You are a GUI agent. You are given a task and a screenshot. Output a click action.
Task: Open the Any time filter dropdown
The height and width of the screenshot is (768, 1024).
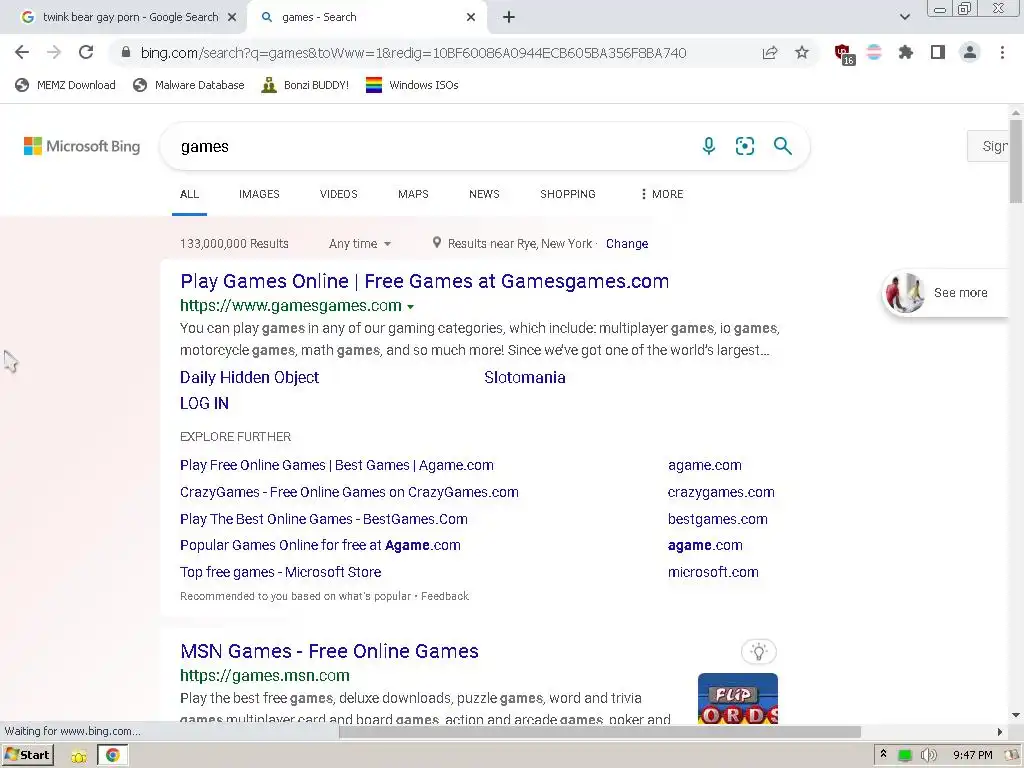[360, 244]
